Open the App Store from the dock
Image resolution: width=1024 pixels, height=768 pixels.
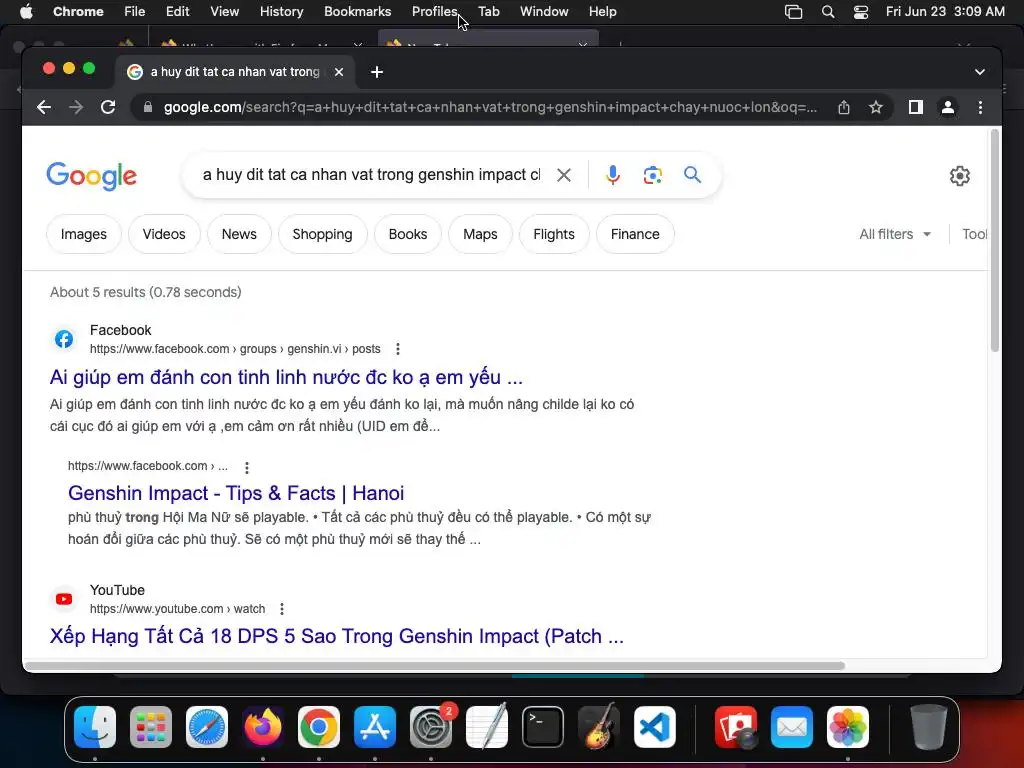pyautogui.click(x=375, y=727)
